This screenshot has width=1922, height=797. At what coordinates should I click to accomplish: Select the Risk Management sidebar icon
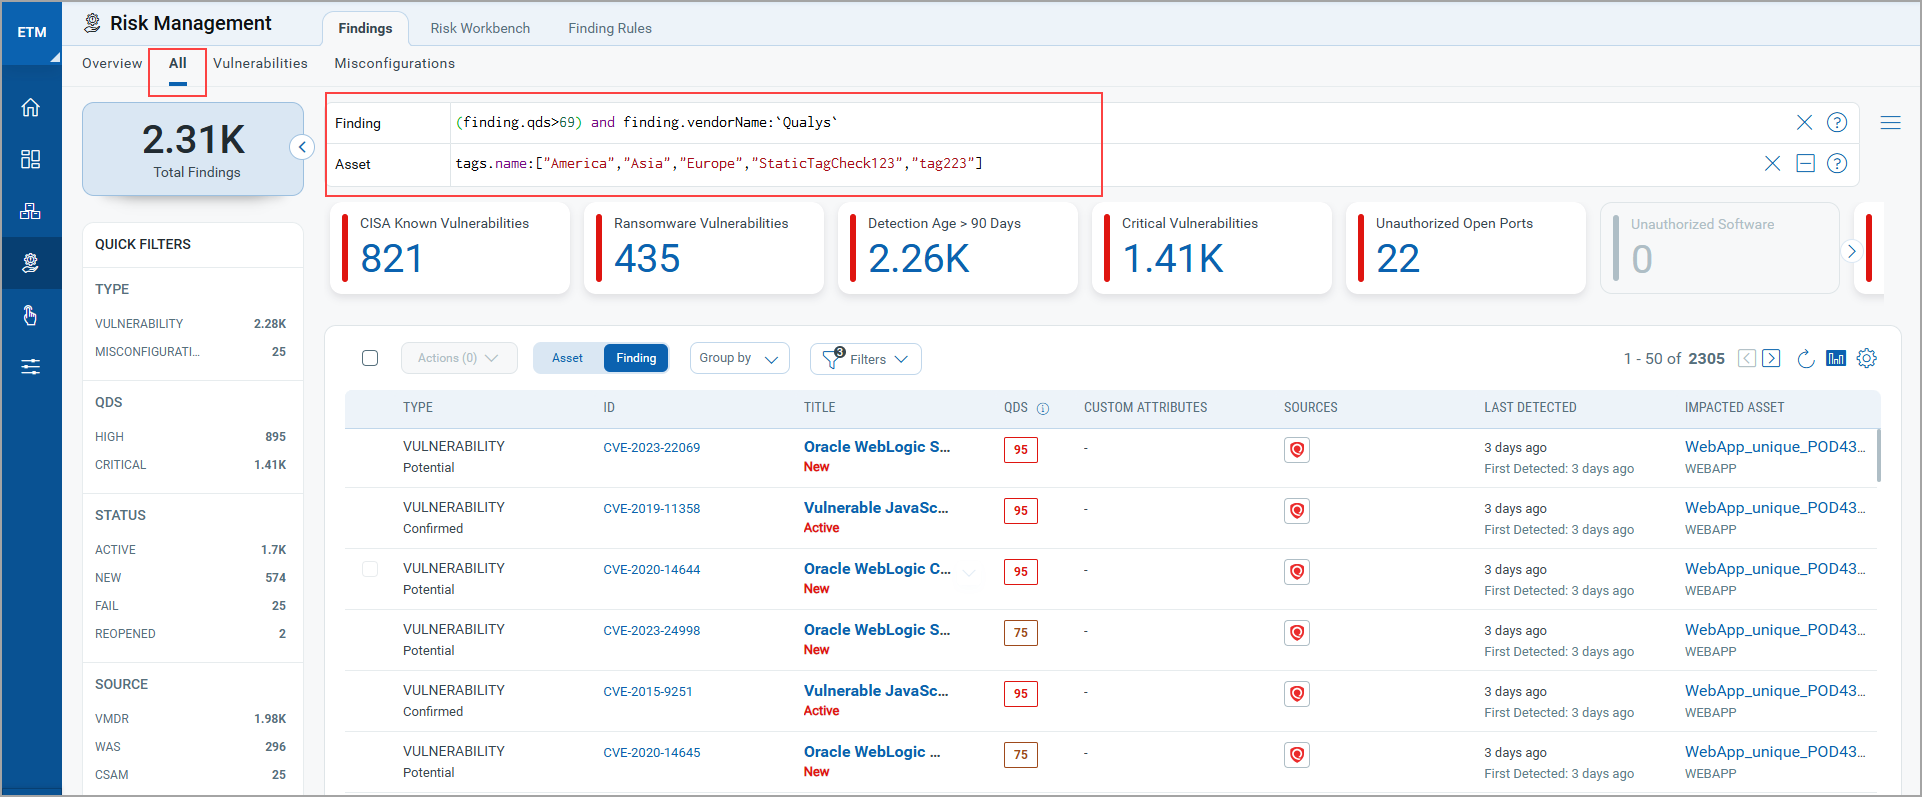pyautogui.click(x=31, y=263)
